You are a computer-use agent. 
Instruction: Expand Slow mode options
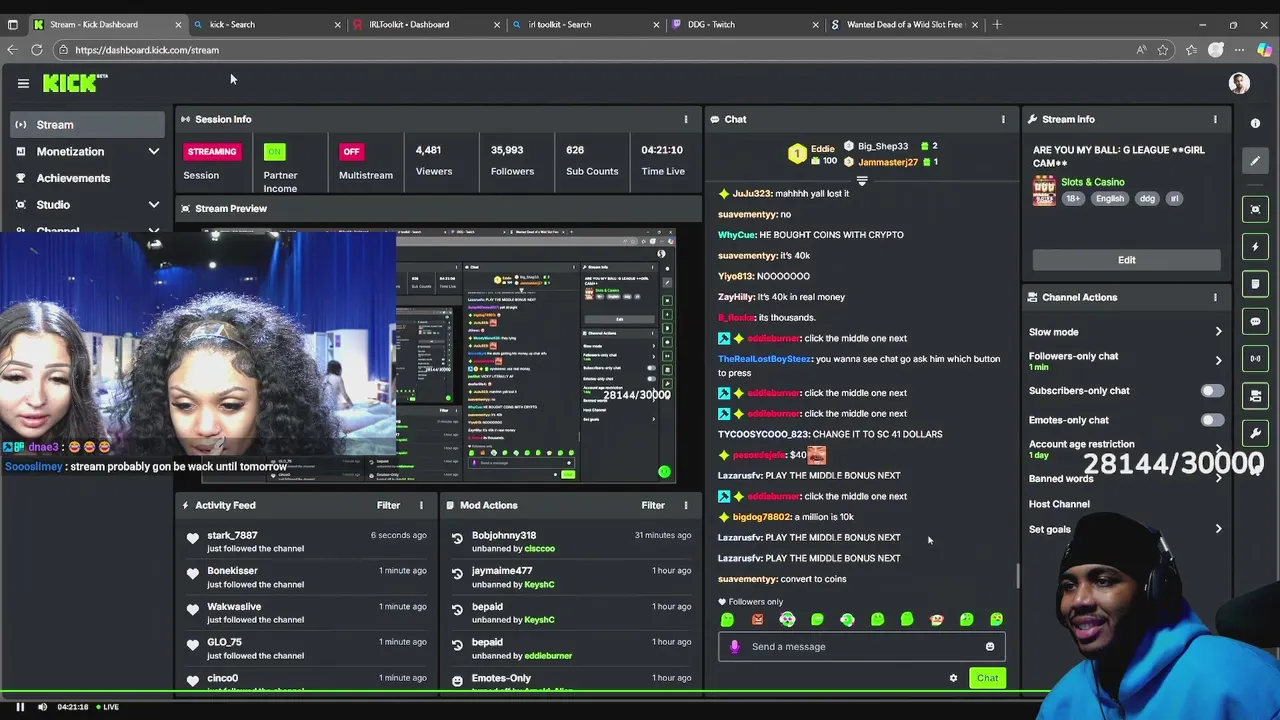click(x=1218, y=332)
